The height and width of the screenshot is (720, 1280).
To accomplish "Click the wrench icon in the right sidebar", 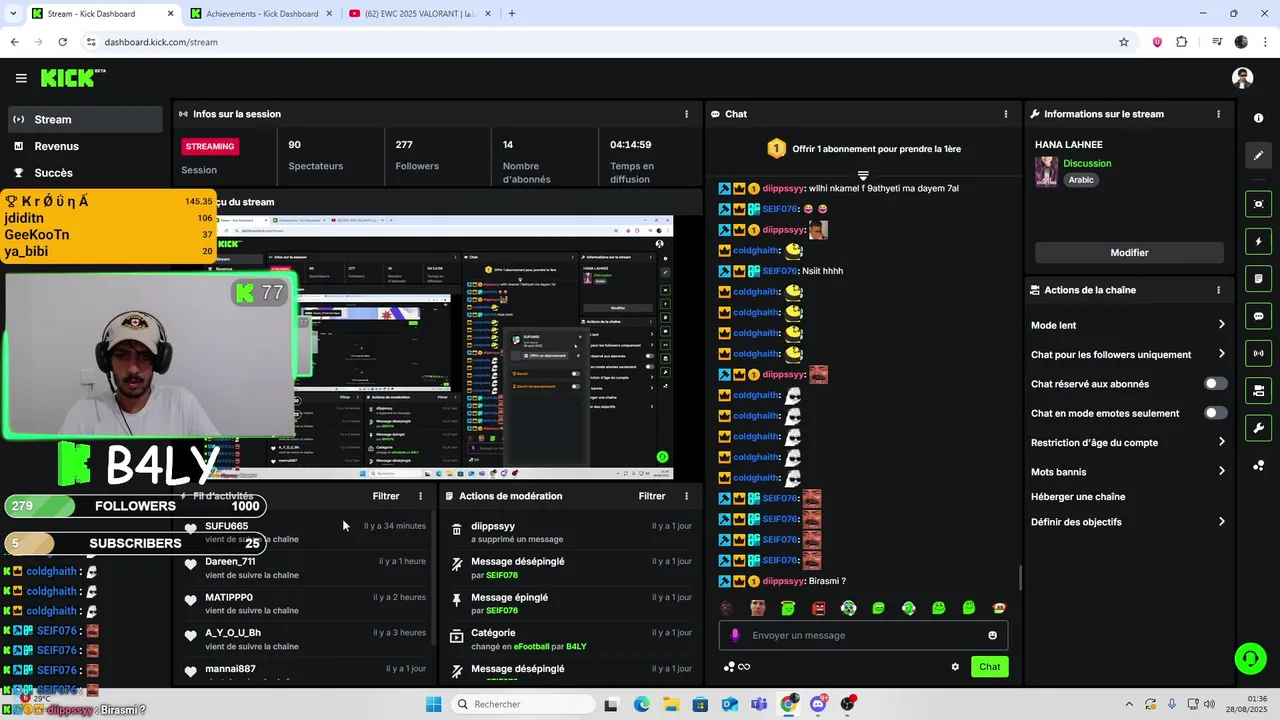I will click(1258, 428).
